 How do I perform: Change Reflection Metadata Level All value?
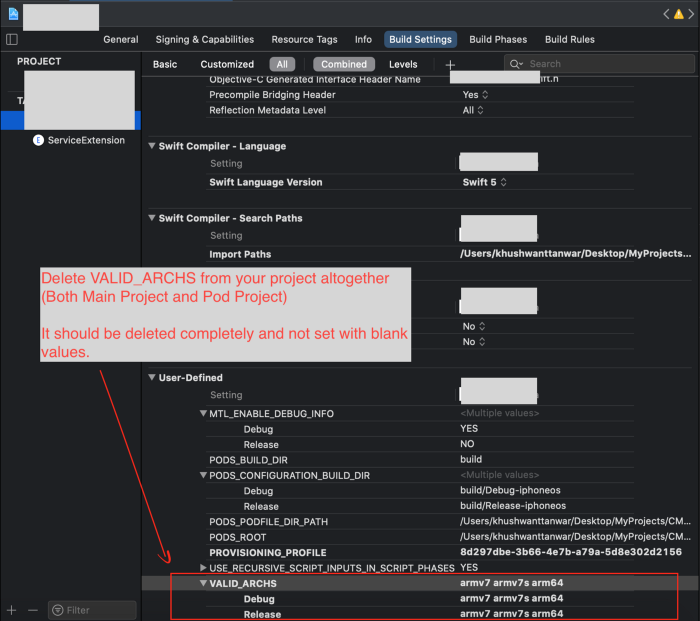(x=473, y=110)
